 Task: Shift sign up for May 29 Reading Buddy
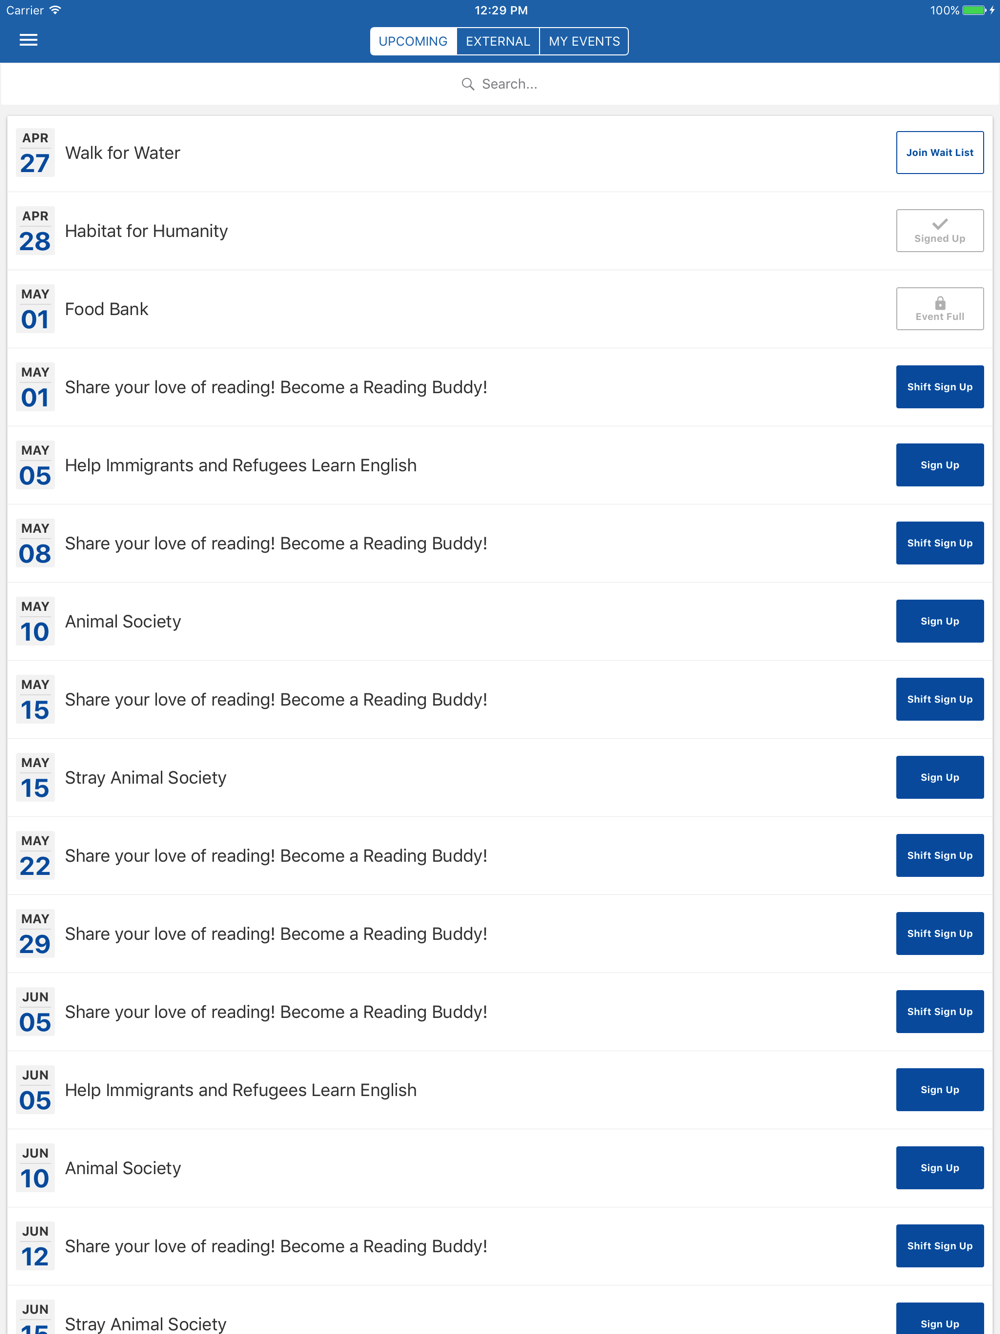tap(940, 933)
